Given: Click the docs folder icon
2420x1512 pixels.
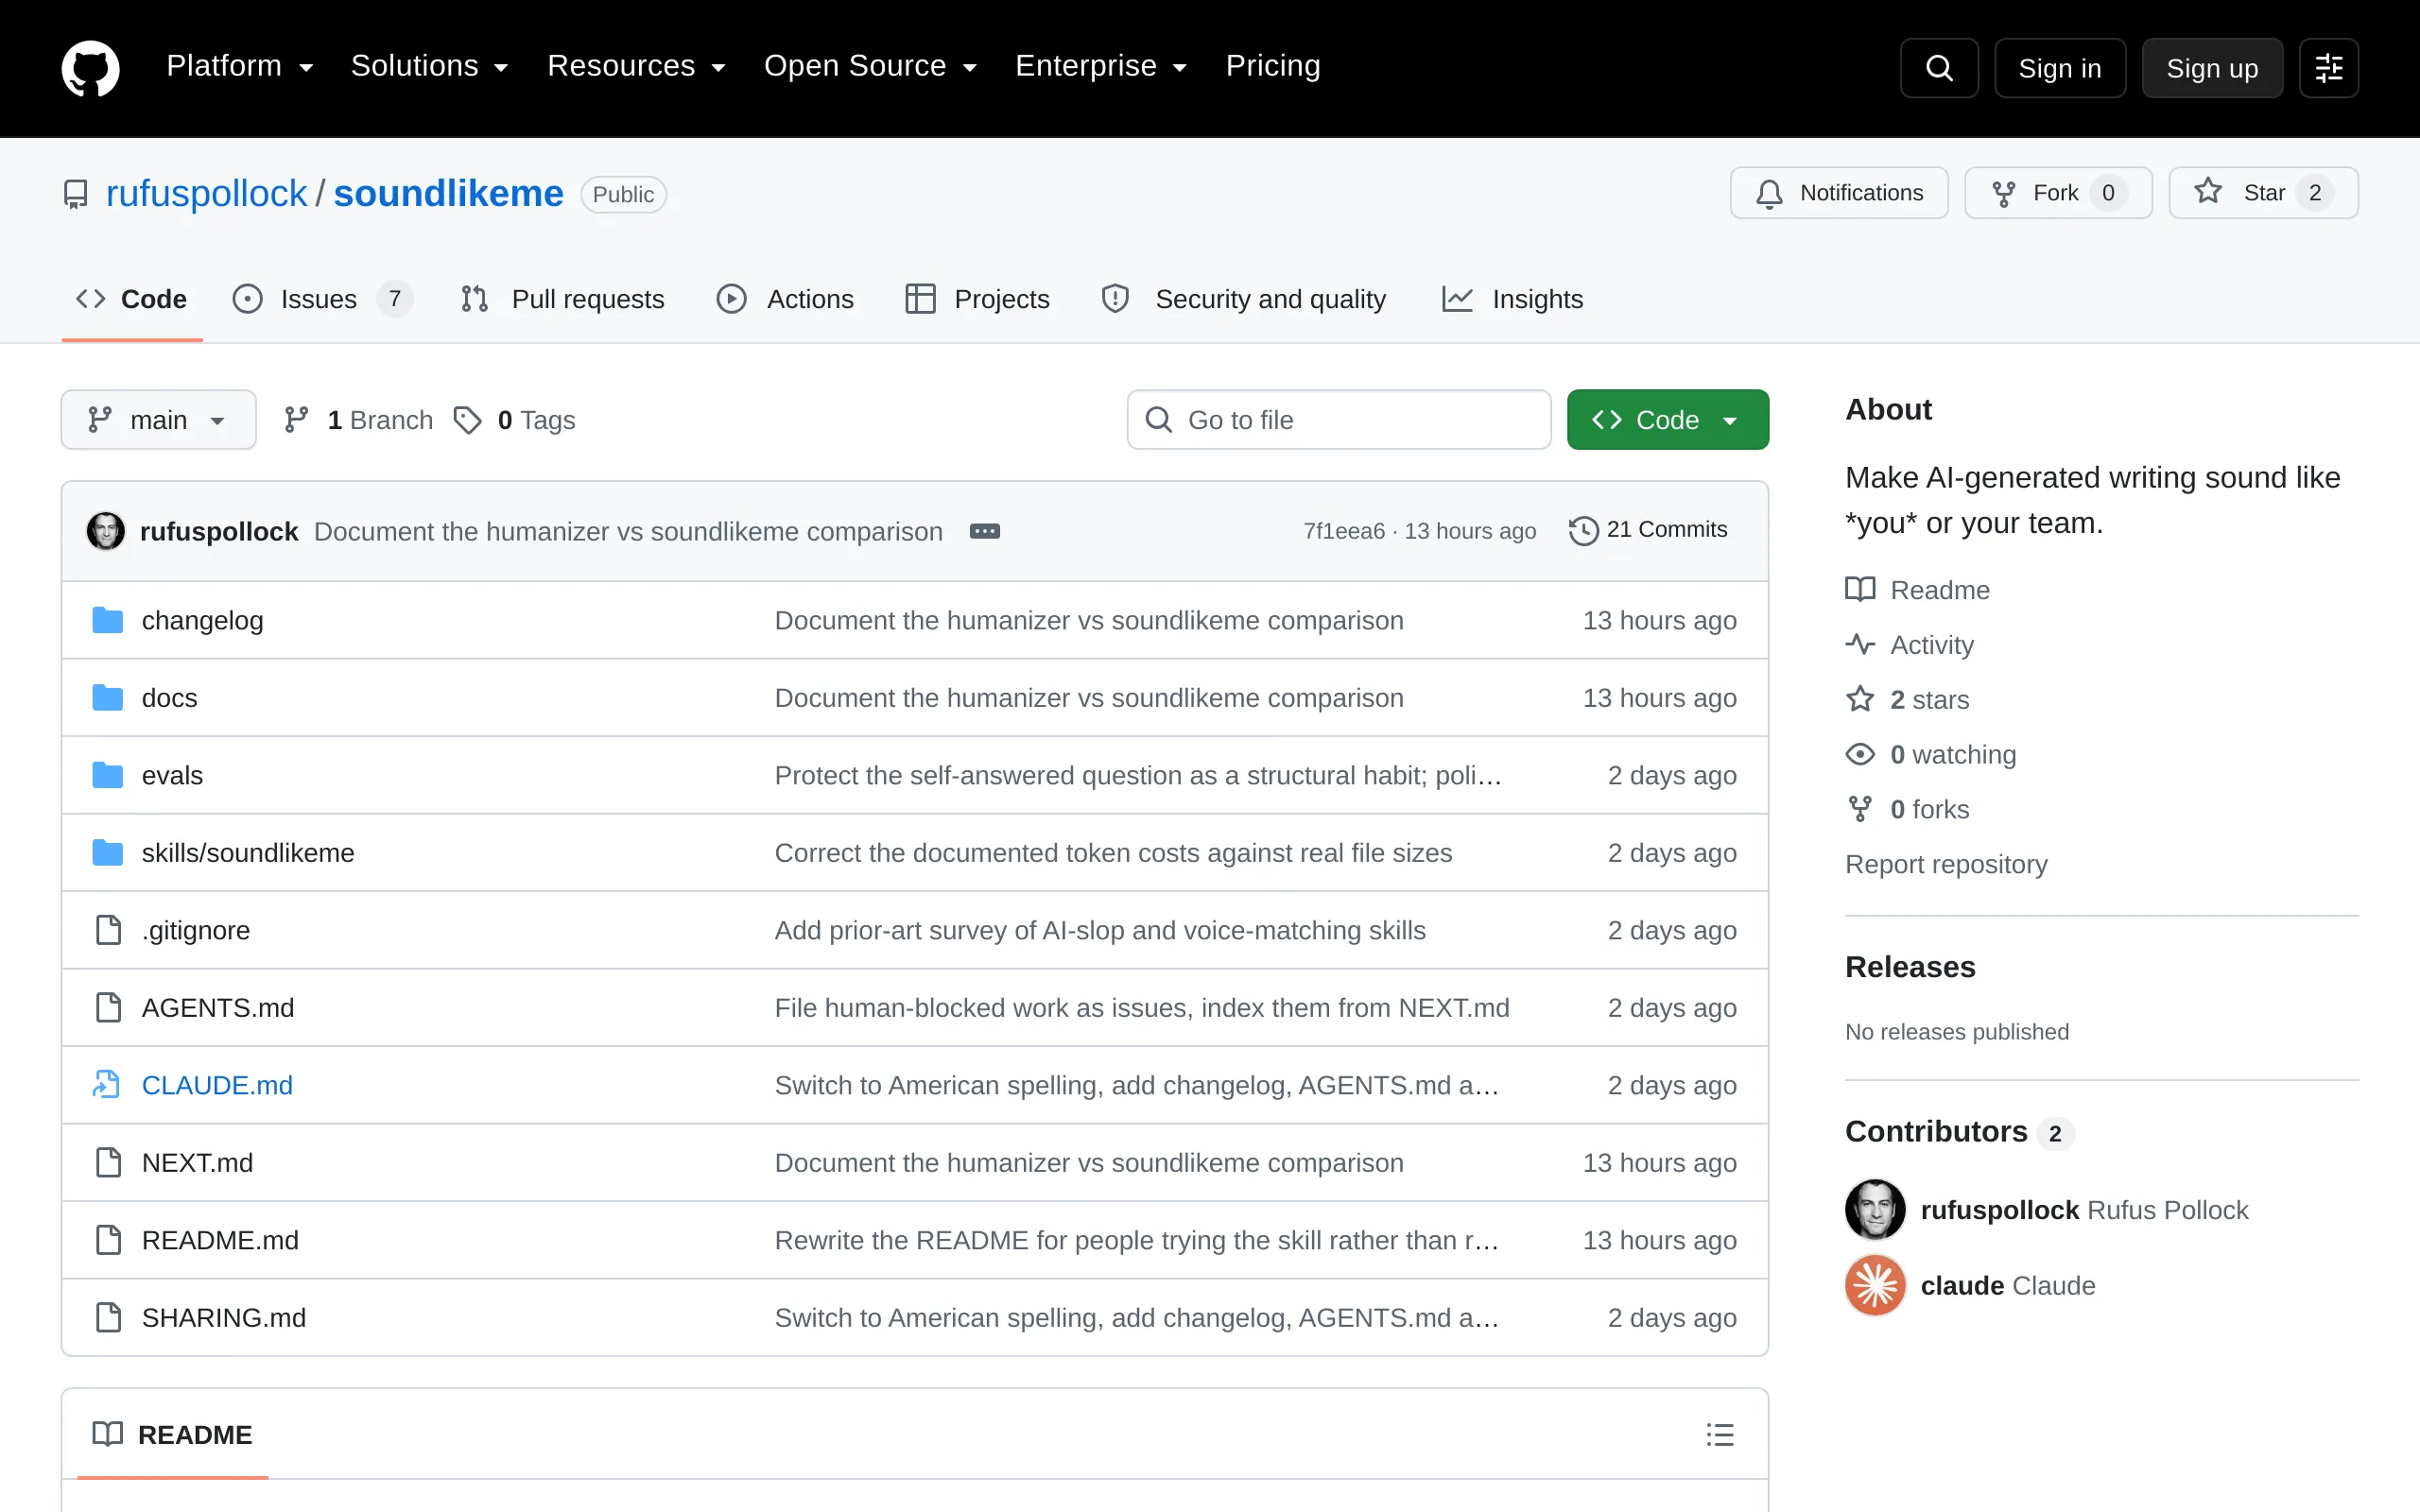Looking at the screenshot, I should (107, 698).
